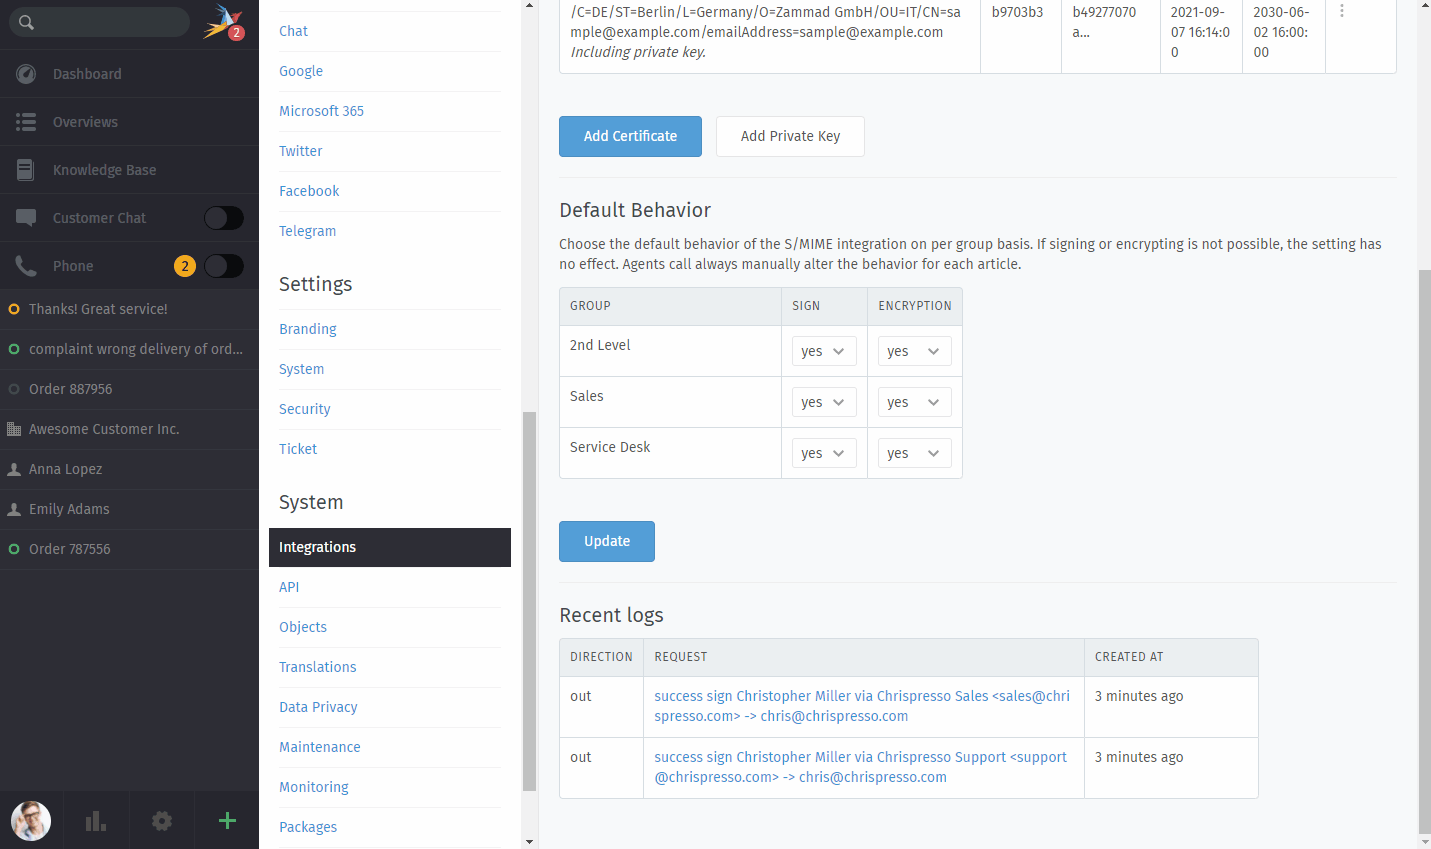Open the Emily Adams tab
The image size is (1431, 849).
(x=129, y=509)
